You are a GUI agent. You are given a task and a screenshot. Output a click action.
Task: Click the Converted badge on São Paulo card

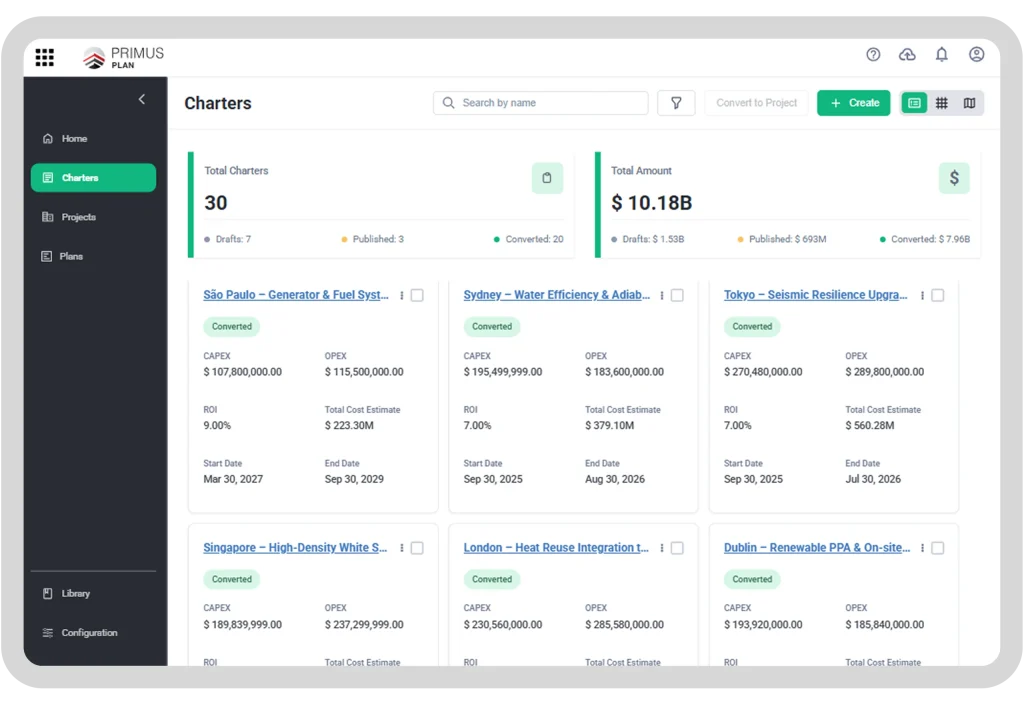point(231,326)
